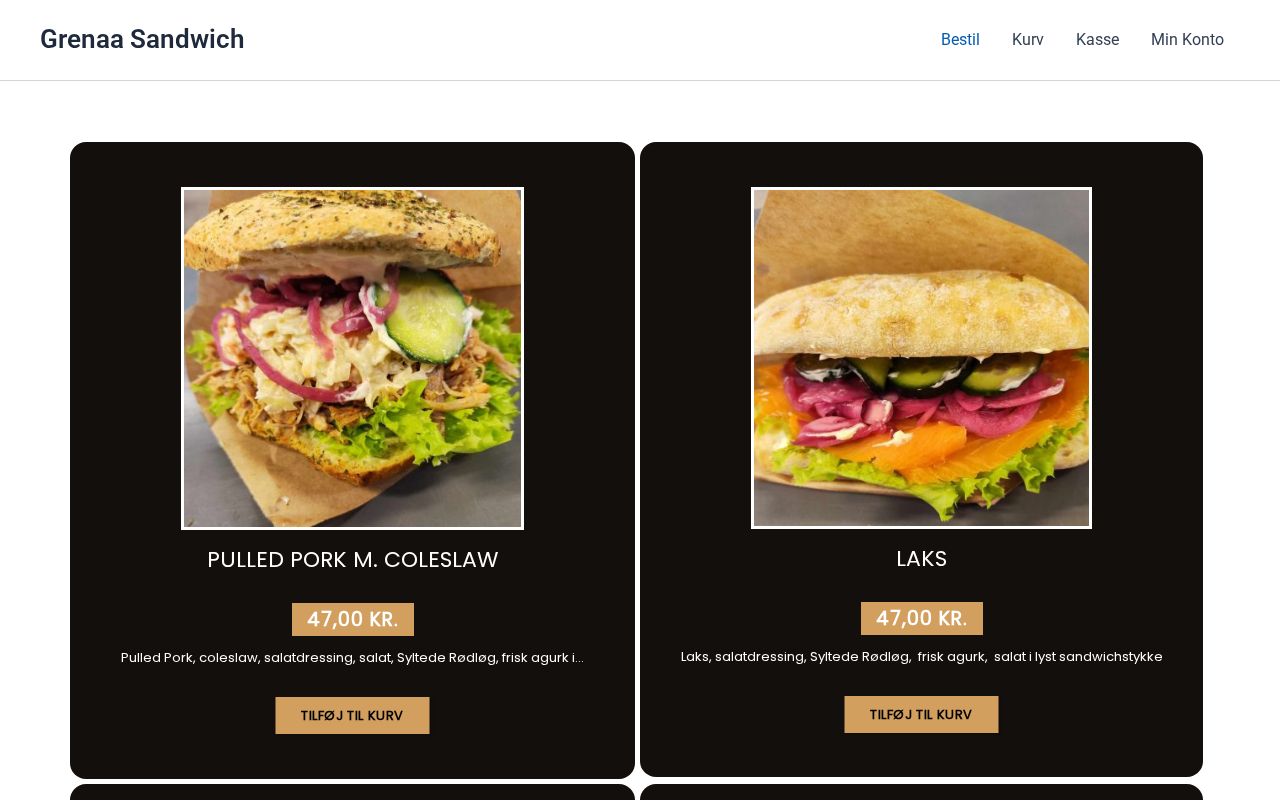This screenshot has width=1280, height=800.
Task: Select the Laks ingredients description text
Action: pyautogui.click(x=921, y=657)
